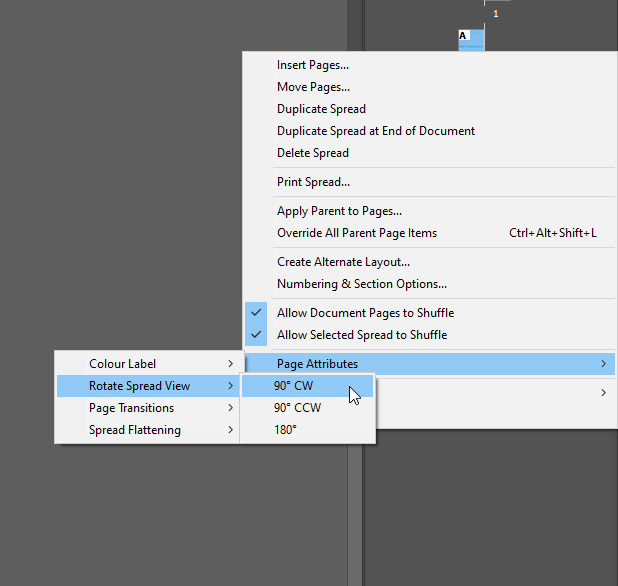Viewport: 618px width, 586px height.
Task: Select Delete Spread from menu
Action: (x=313, y=153)
